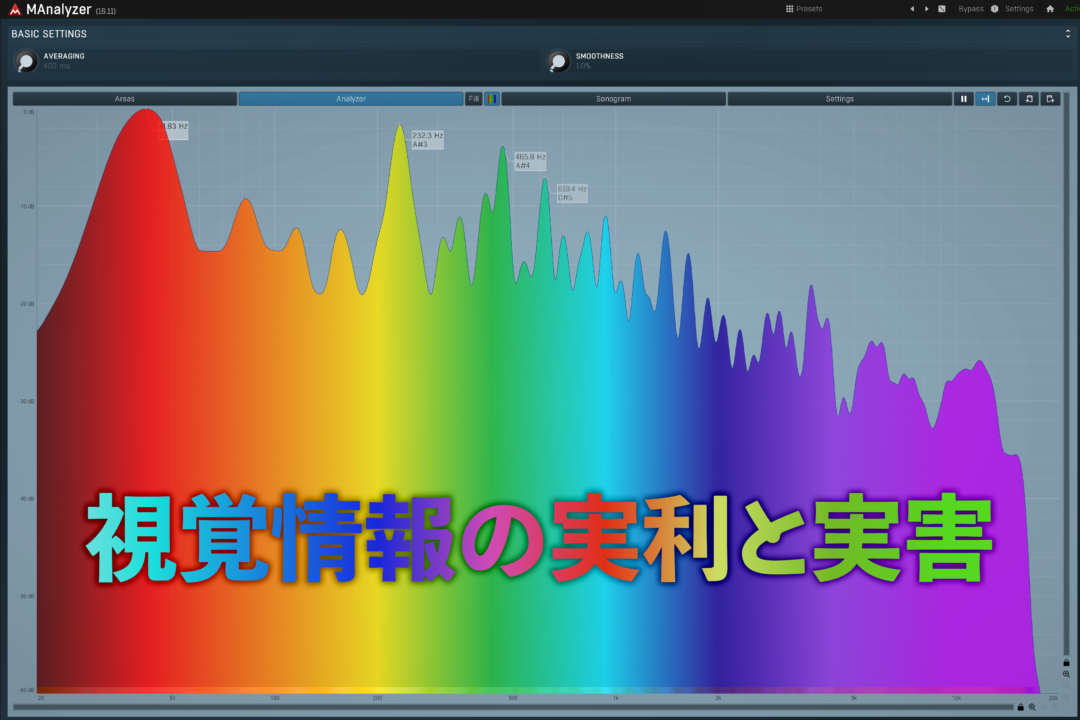Click the rightmost export icon in analyzer toolbar
Viewport: 1080px width, 720px height.
click(1049, 99)
